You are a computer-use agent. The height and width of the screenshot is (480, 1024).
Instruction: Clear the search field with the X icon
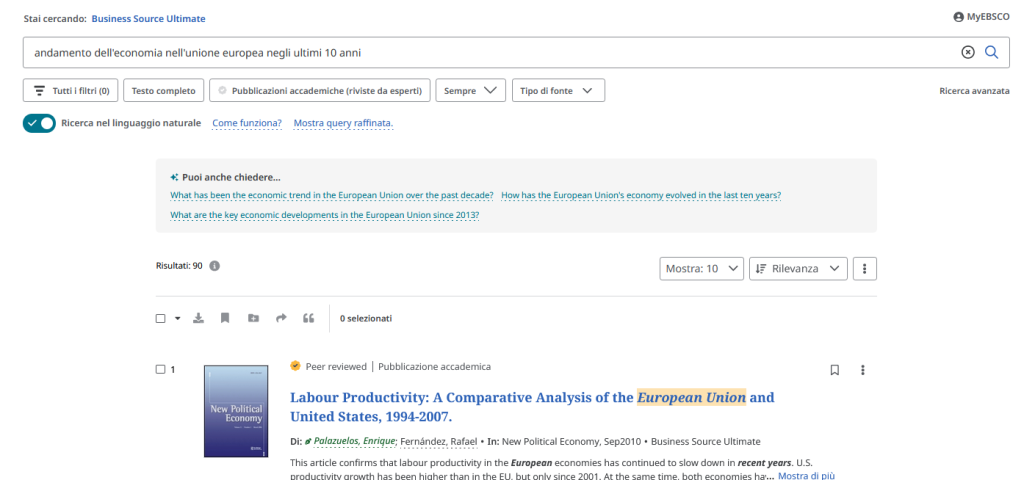967,52
